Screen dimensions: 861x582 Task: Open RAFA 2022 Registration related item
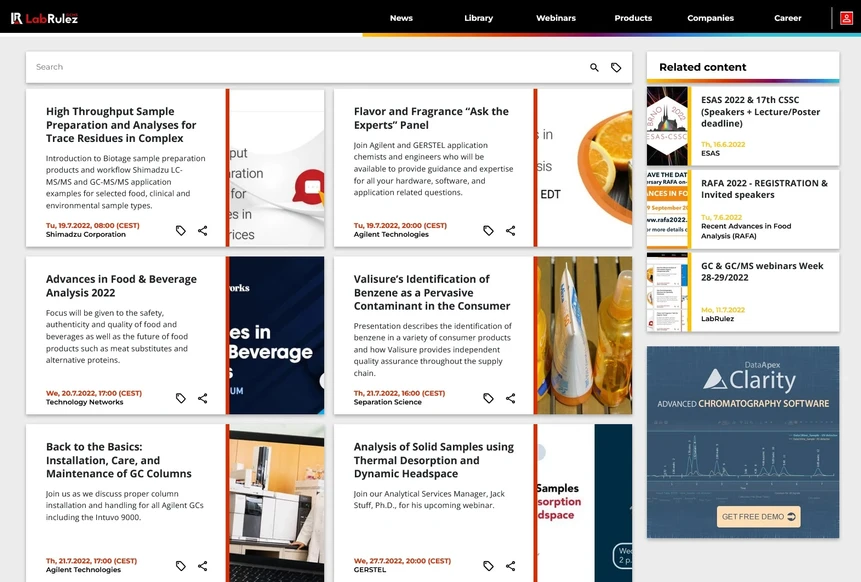[x=764, y=189]
